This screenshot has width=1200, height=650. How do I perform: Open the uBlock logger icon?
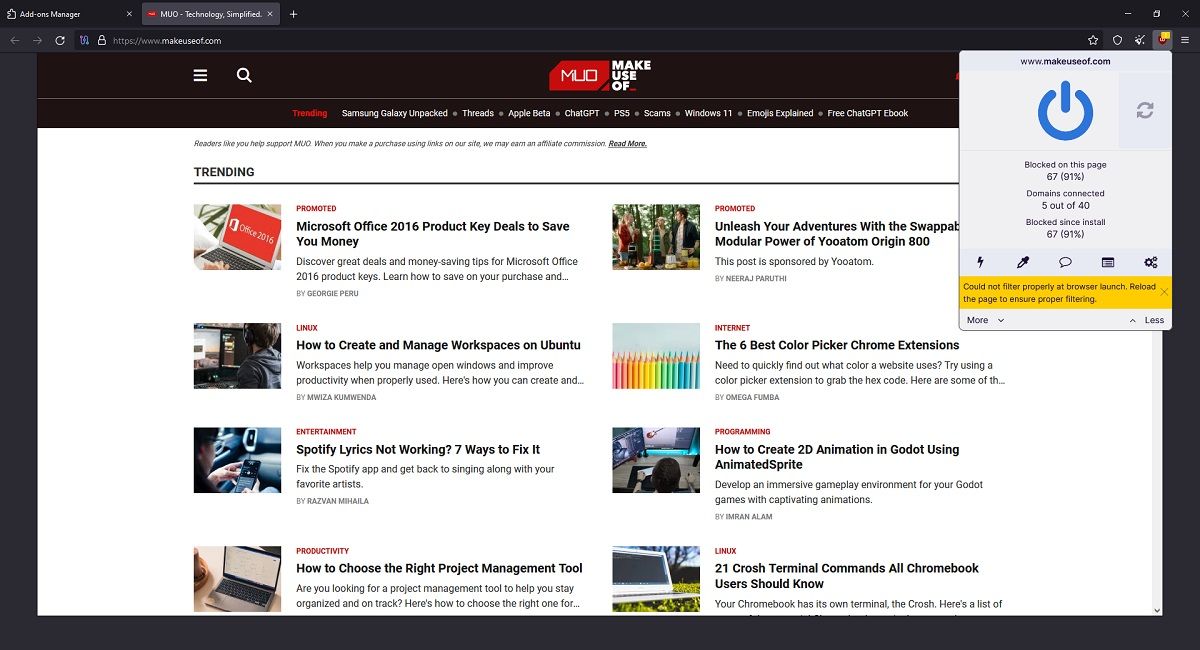1108,262
